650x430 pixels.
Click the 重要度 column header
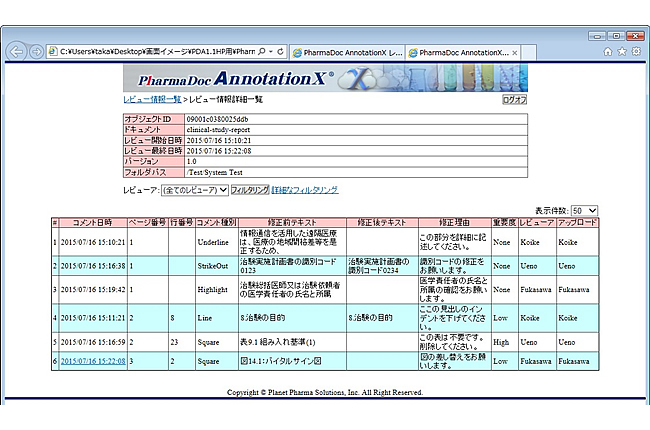tap(504, 222)
